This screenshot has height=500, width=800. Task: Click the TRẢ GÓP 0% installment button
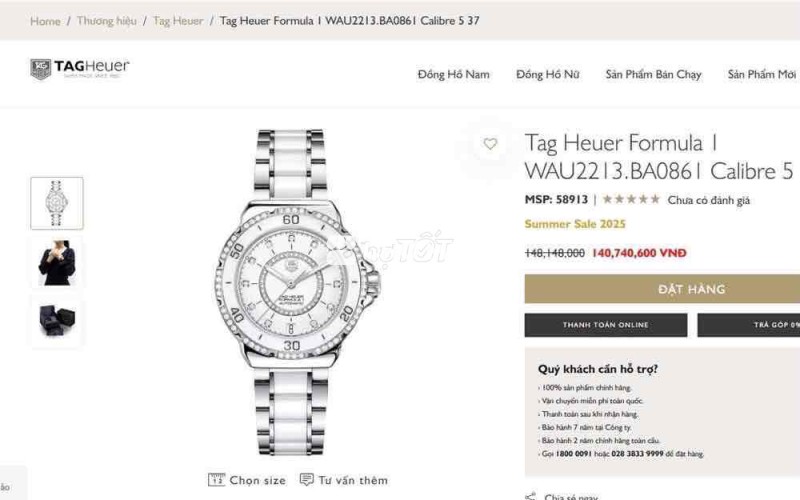(748, 325)
